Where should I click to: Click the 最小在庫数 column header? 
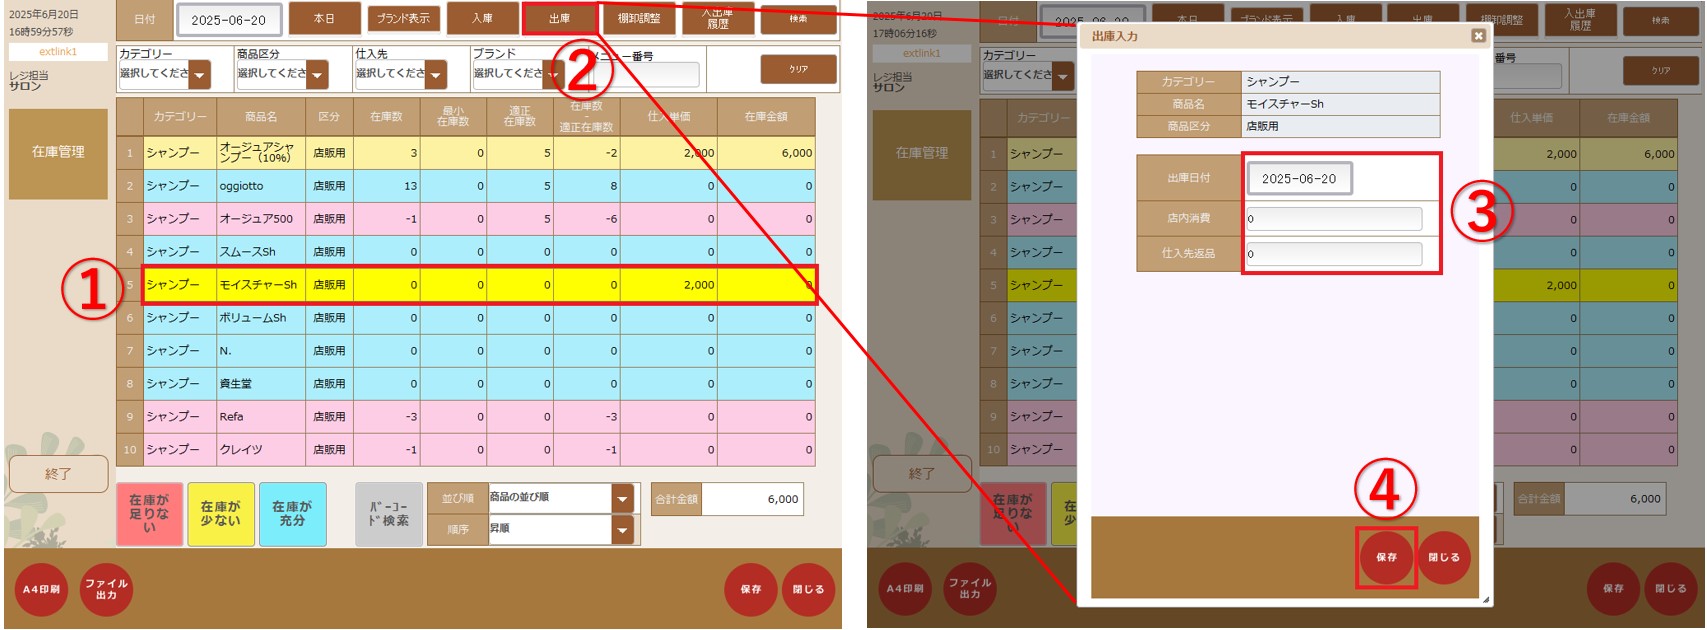click(x=453, y=117)
